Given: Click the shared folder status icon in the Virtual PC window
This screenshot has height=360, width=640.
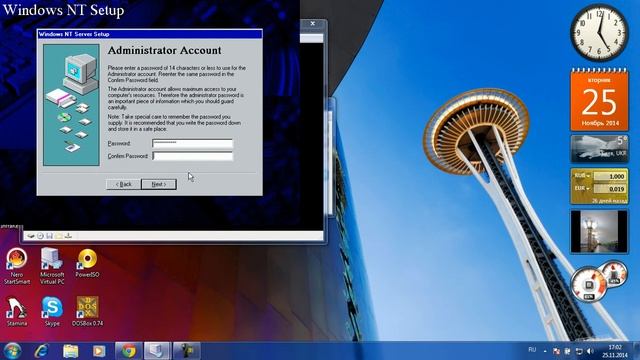Looking at the screenshot, I should 59,236.
